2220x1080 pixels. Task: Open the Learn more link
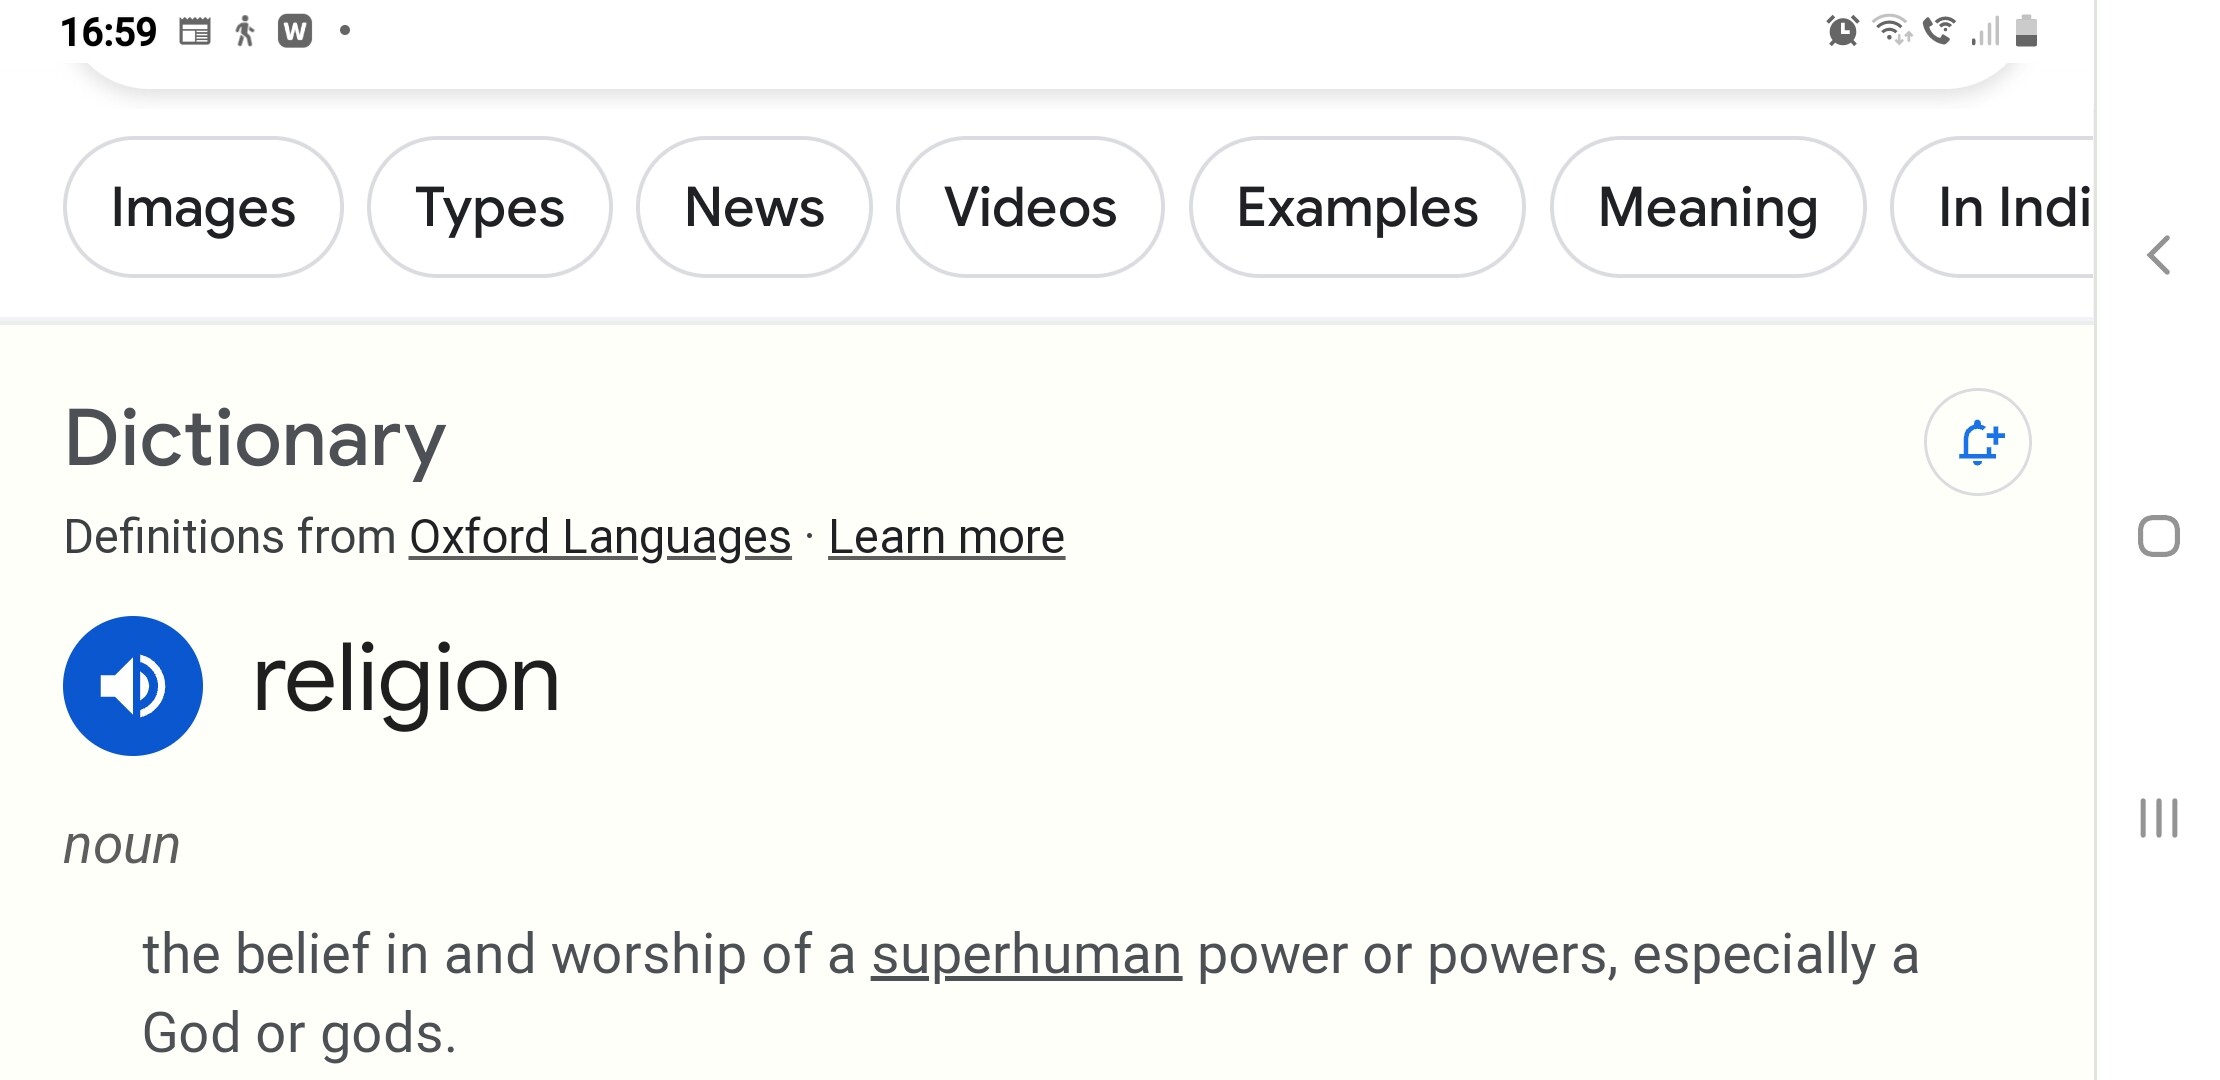pyautogui.click(x=947, y=538)
